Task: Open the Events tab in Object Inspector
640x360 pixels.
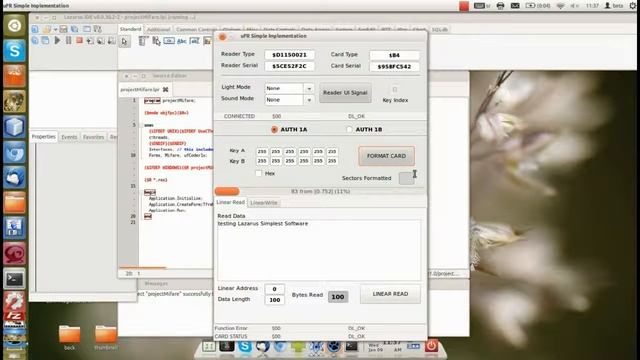Action: tap(69, 137)
